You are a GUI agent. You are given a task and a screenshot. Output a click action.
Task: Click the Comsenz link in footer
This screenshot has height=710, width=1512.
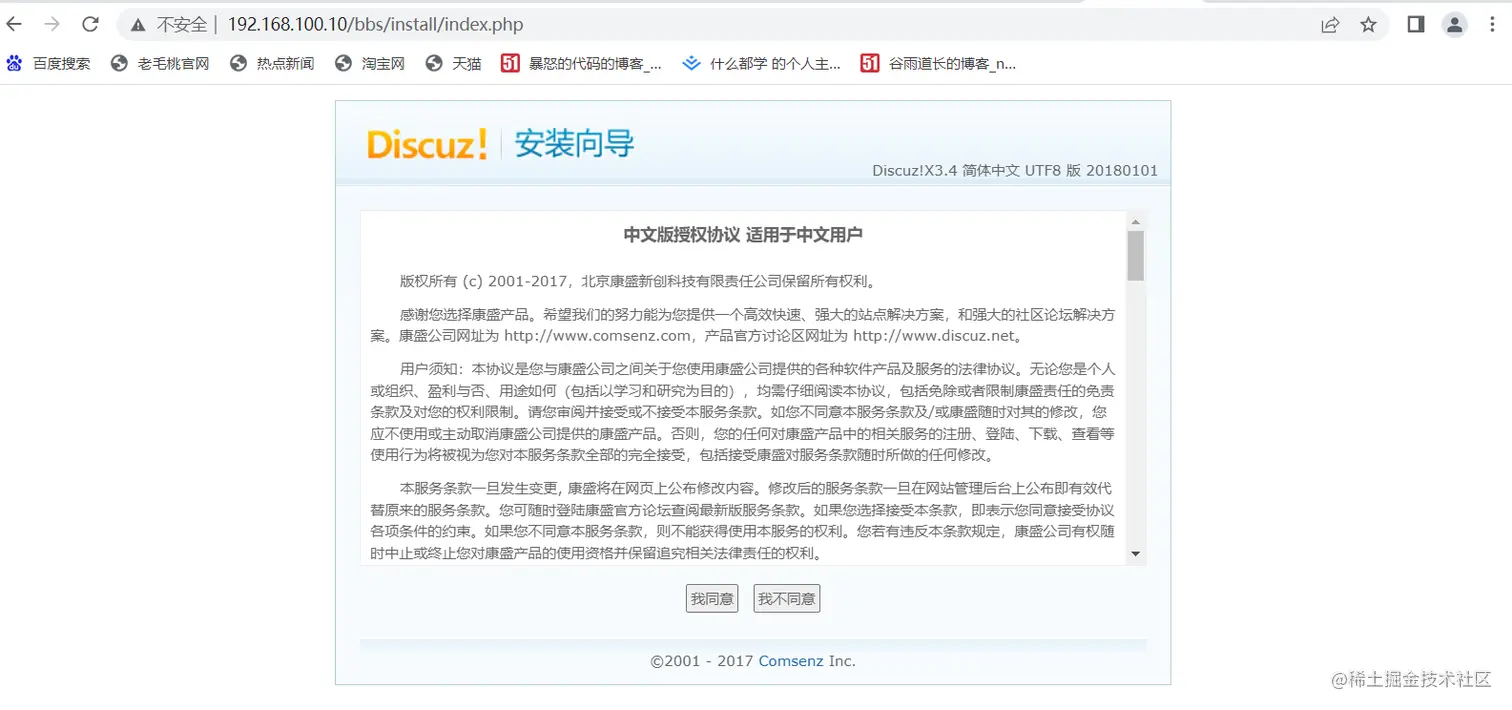[x=791, y=661]
